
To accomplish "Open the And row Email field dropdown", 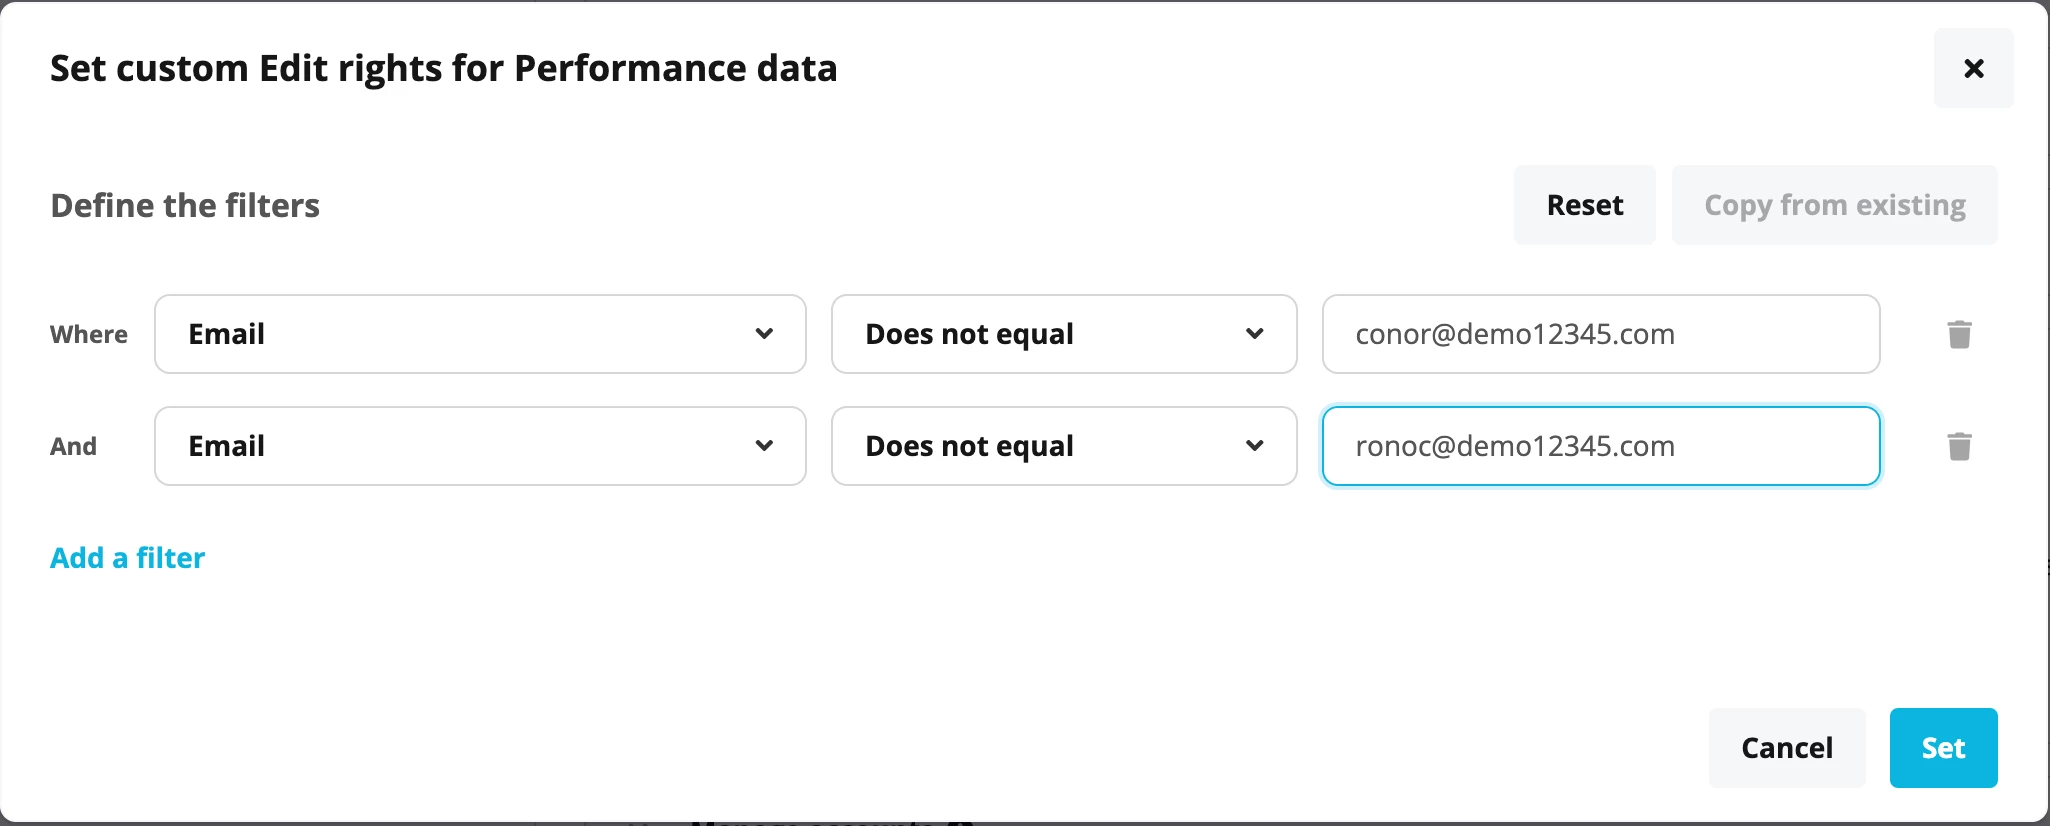I will click(x=480, y=446).
